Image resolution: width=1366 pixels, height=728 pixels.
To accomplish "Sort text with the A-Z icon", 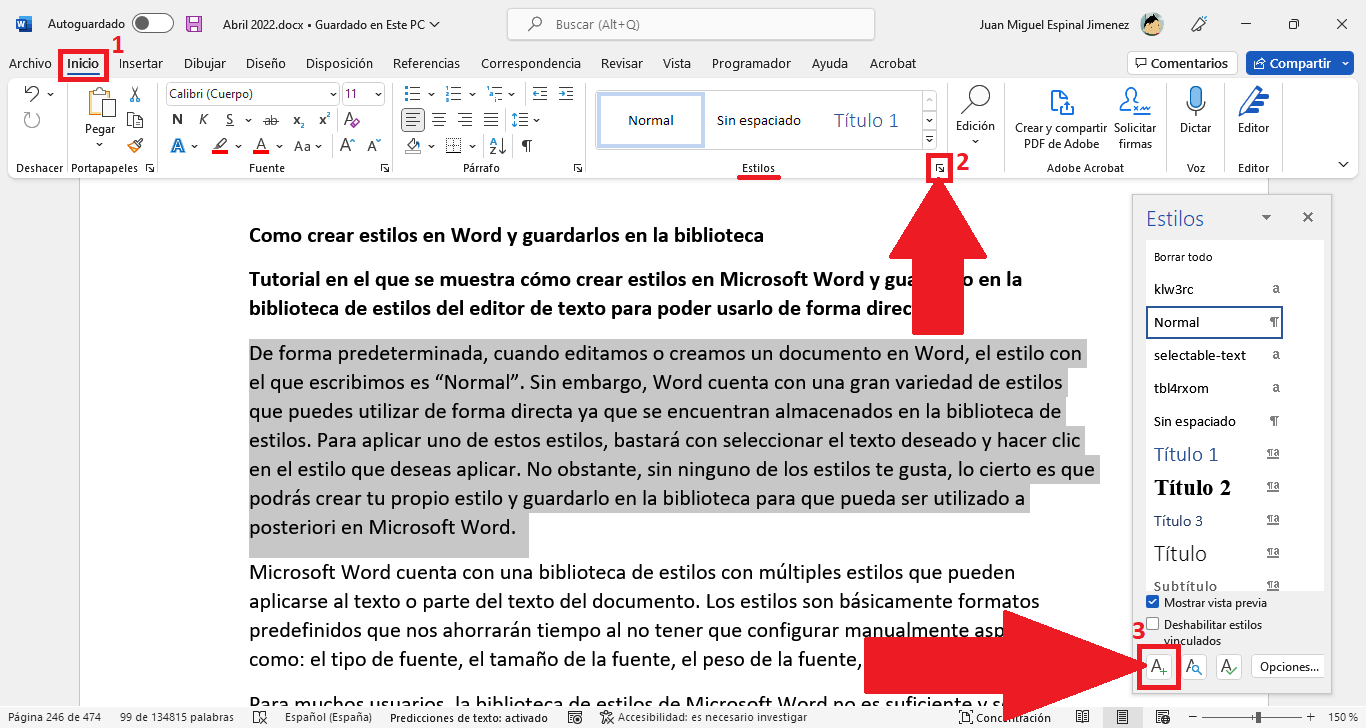I will [500, 146].
